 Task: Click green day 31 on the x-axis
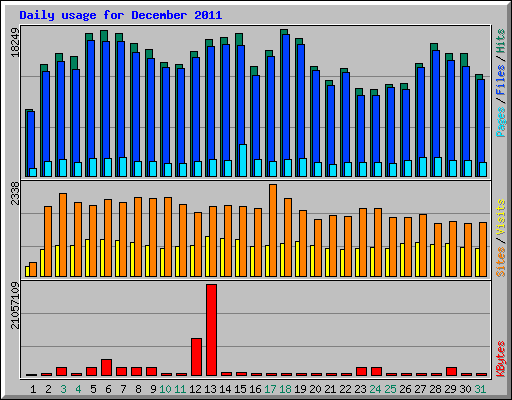coord(480,389)
